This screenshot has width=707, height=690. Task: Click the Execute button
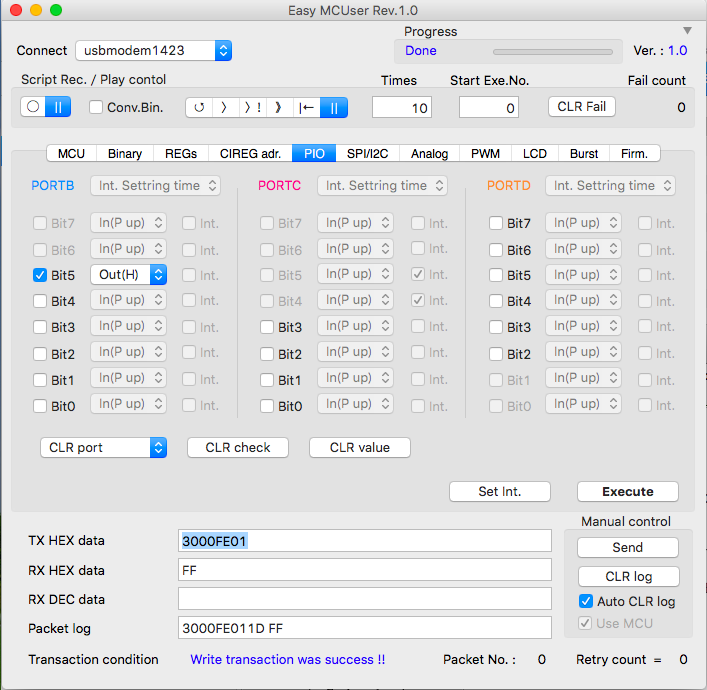click(x=627, y=492)
